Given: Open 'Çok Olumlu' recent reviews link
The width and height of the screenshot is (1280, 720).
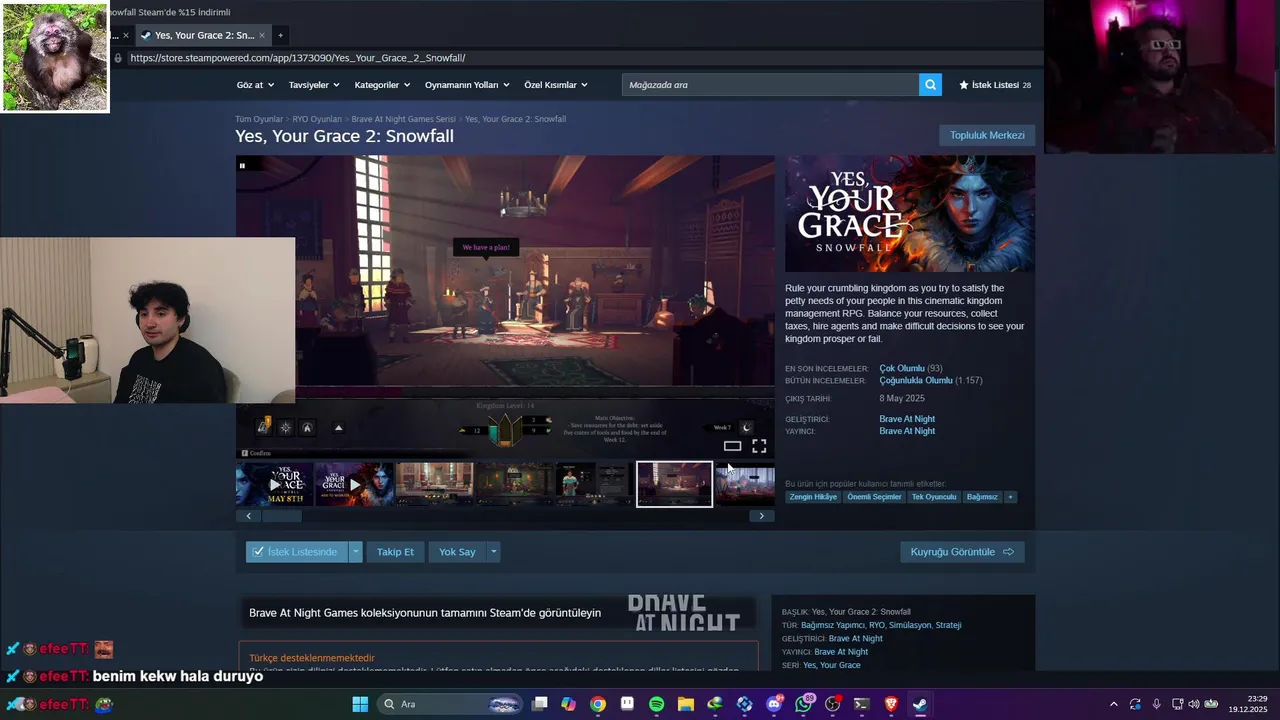Looking at the screenshot, I should (902, 369).
